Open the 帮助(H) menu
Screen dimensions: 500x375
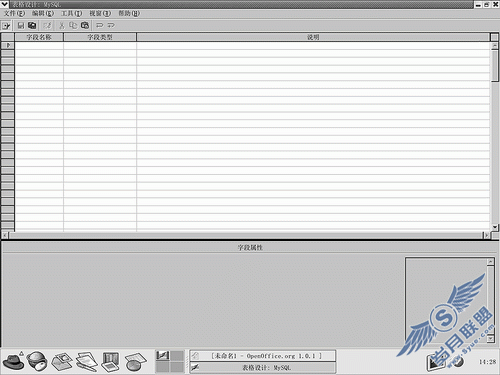point(129,13)
